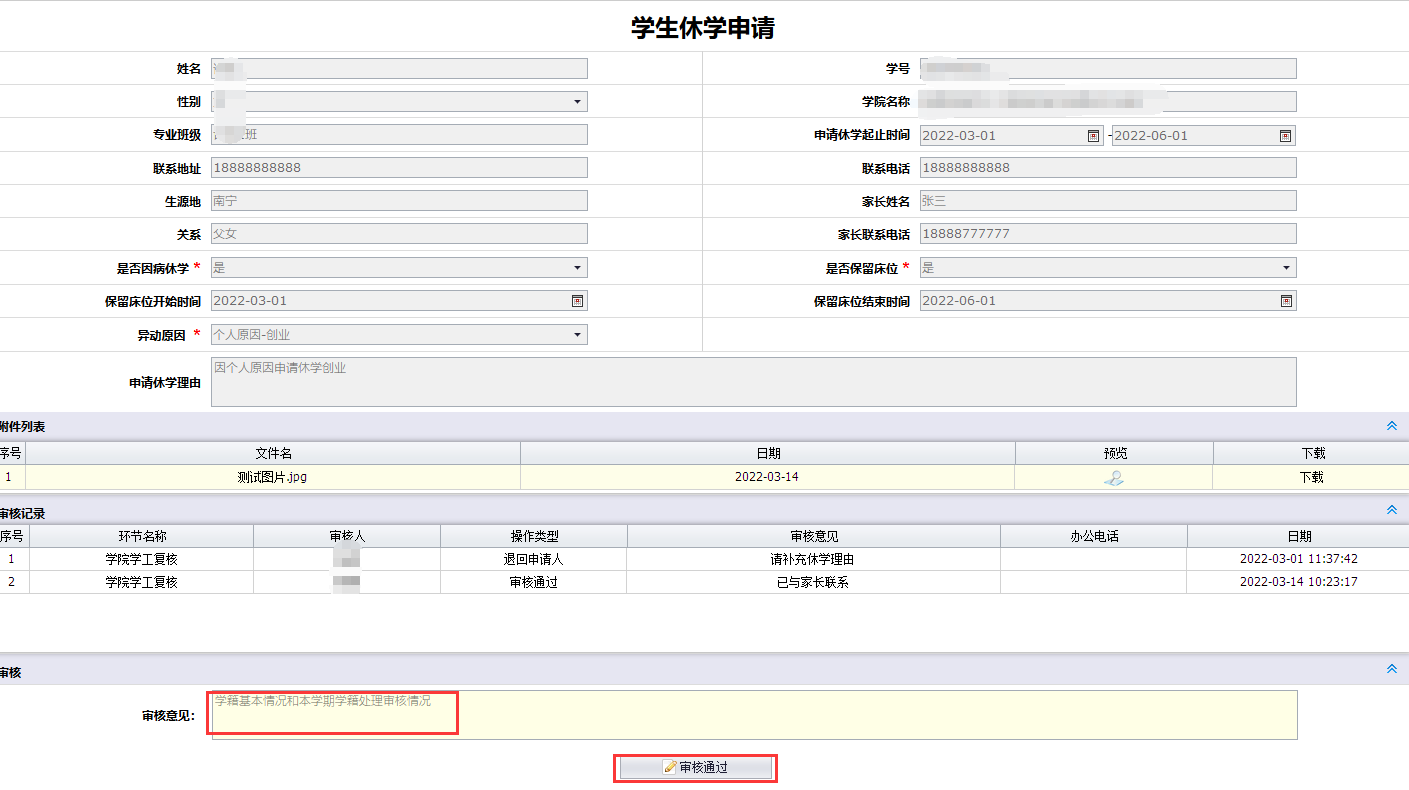This screenshot has width=1409, height=790.
Task: Click the 文件名 column header
Action: [x=273, y=454]
